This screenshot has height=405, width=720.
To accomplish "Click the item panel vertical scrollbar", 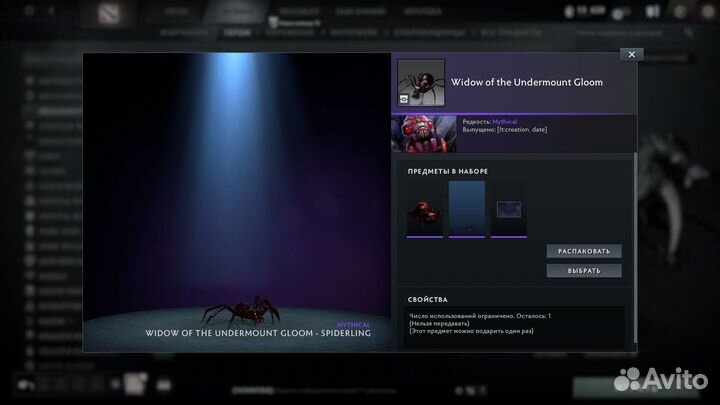I will (x=636, y=248).
